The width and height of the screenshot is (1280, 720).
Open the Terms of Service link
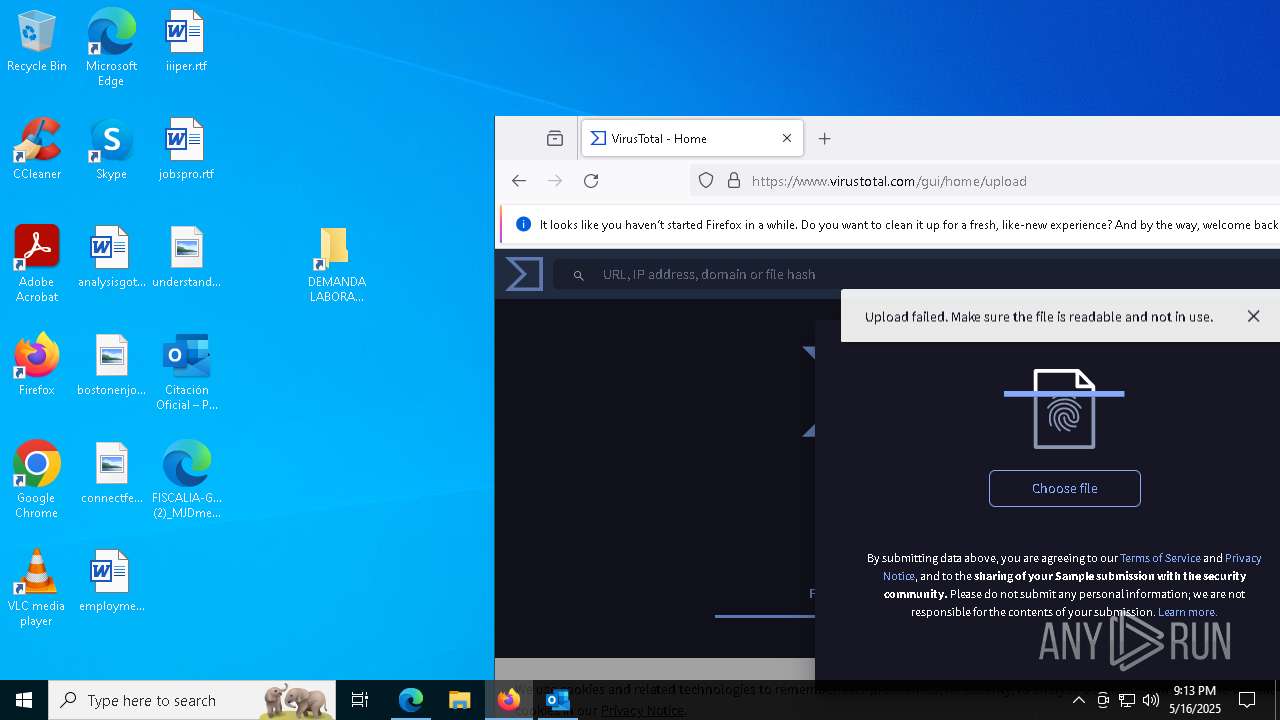[x=1160, y=558]
